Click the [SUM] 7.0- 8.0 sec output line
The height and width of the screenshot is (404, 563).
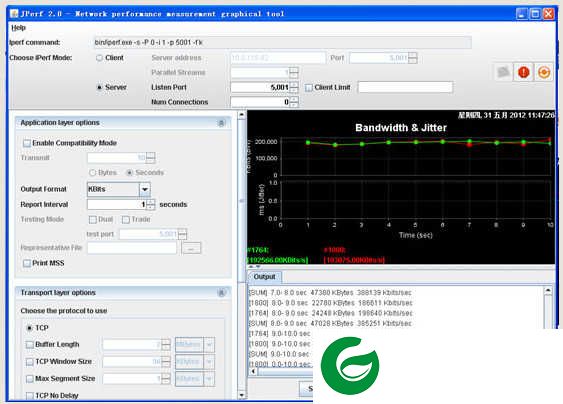(x=330, y=293)
